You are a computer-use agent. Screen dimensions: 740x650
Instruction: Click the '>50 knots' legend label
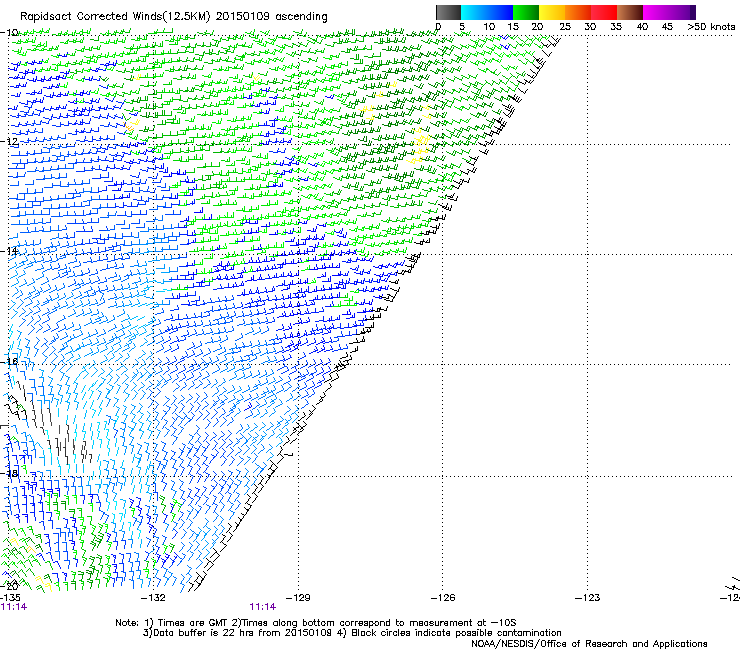[711, 26]
